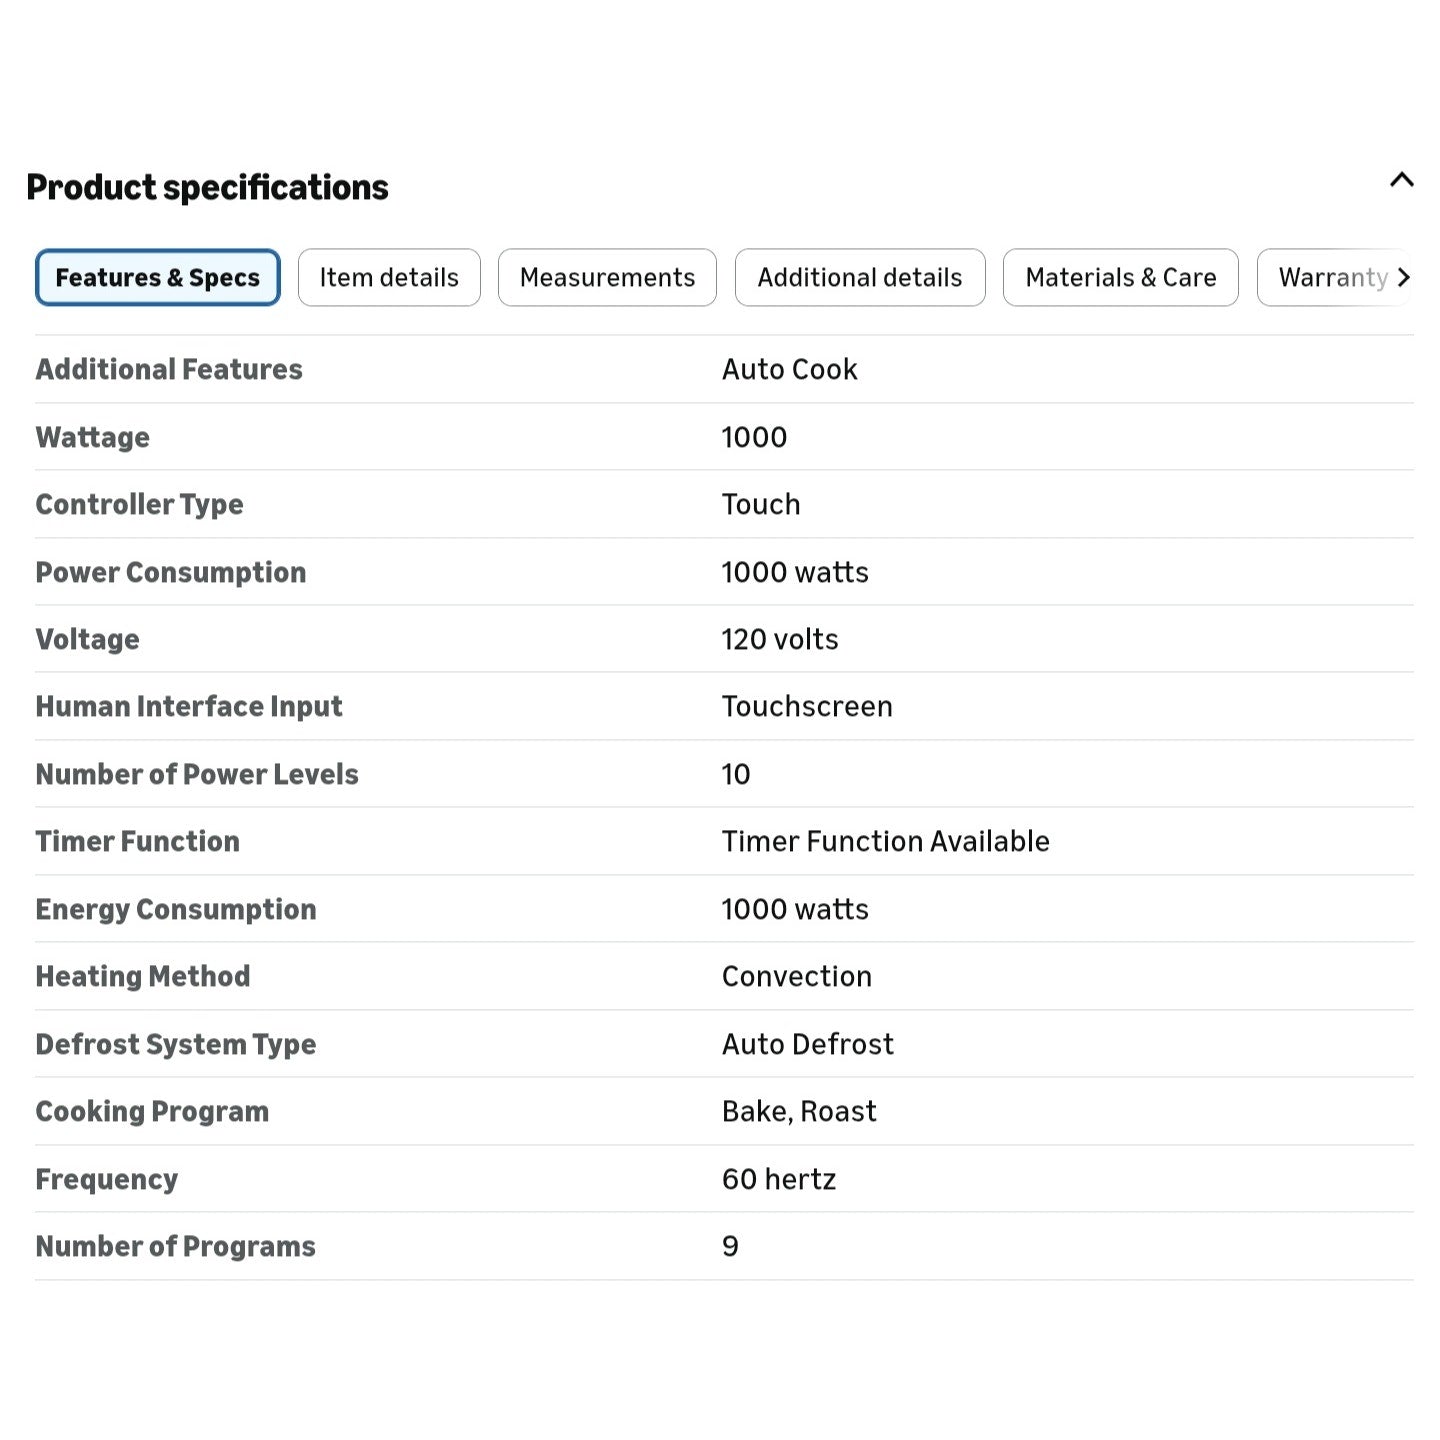Click the Controller Type label
Image resolution: width=1440 pixels, height=1440 pixels.
pos(139,504)
